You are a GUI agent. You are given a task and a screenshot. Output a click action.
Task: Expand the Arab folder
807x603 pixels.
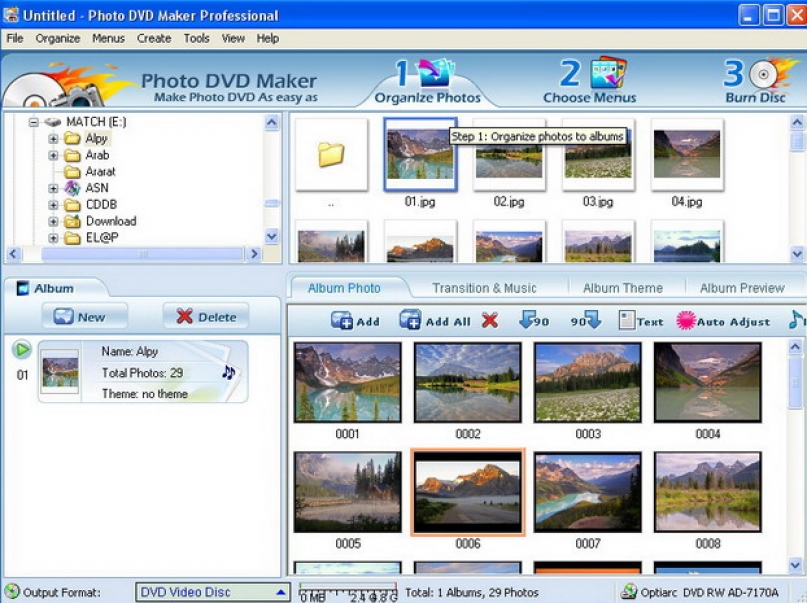tap(53, 155)
